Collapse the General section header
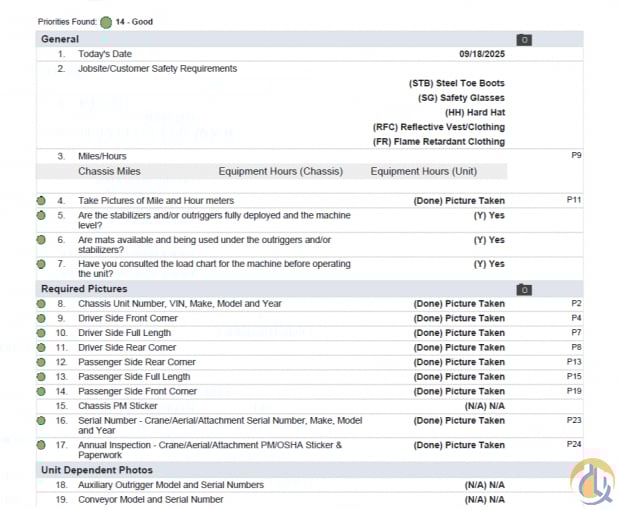The height and width of the screenshot is (510, 620). (60, 39)
